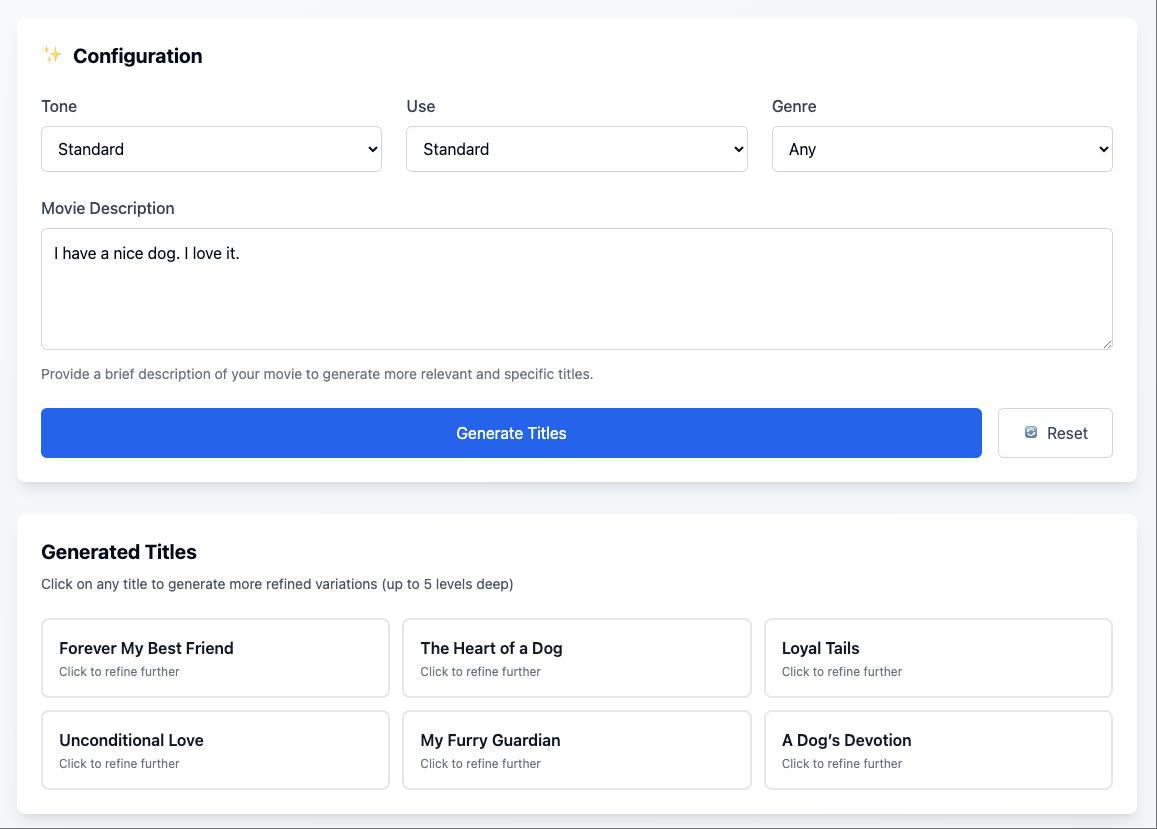Click the Reset button

(1055, 433)
